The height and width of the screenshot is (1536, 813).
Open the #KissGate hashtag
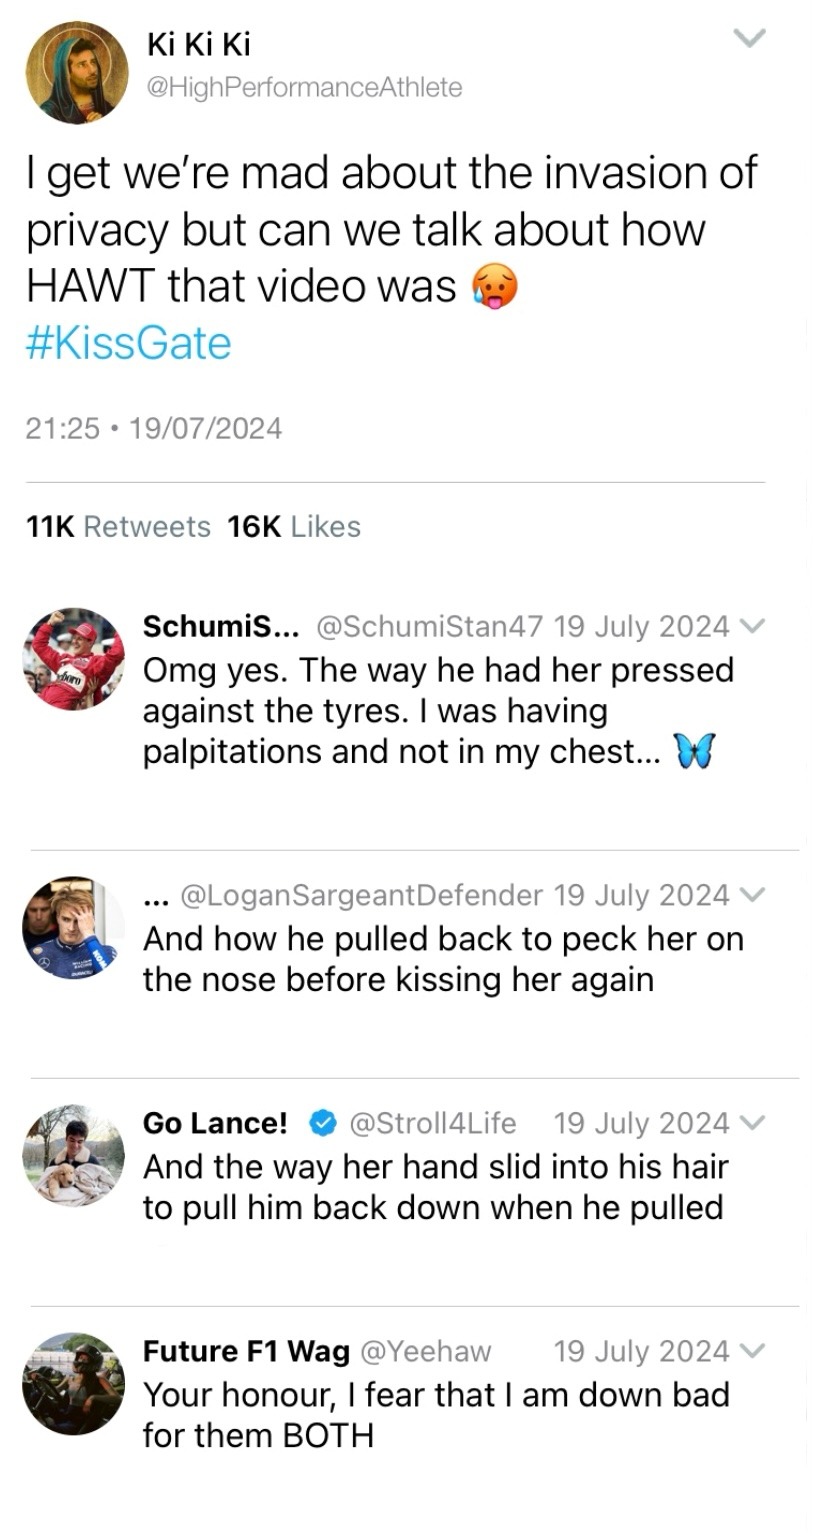coord(127,344)
